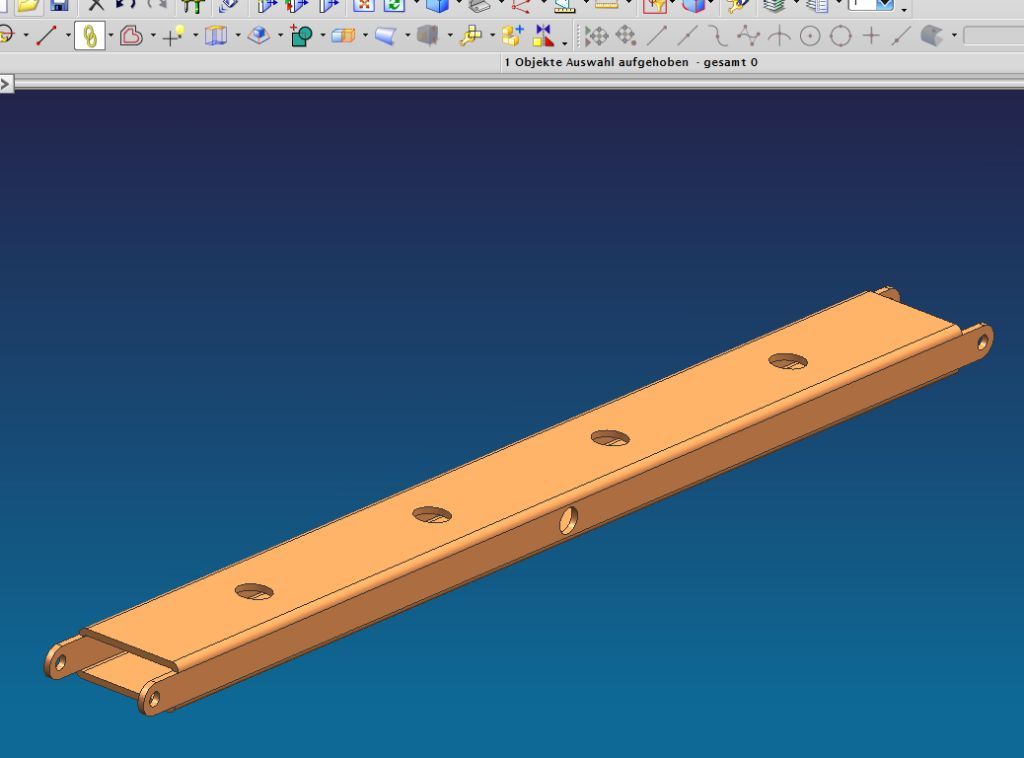Click the save floppy disk icon

pos(59,5)
